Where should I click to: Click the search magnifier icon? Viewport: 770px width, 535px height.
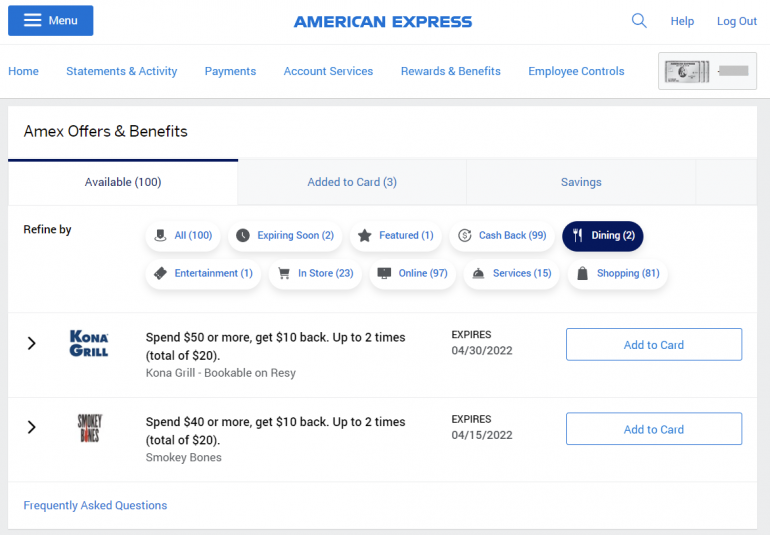pos(639,21)
